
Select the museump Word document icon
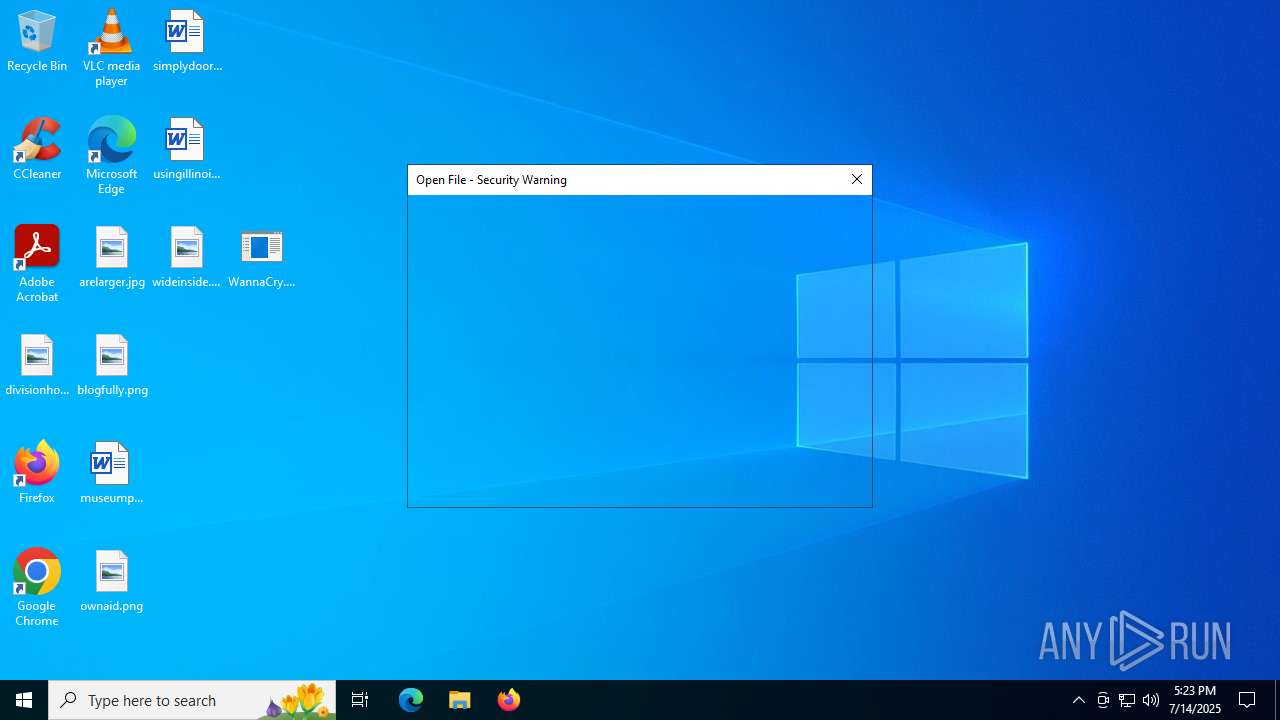tap(111, 473)
